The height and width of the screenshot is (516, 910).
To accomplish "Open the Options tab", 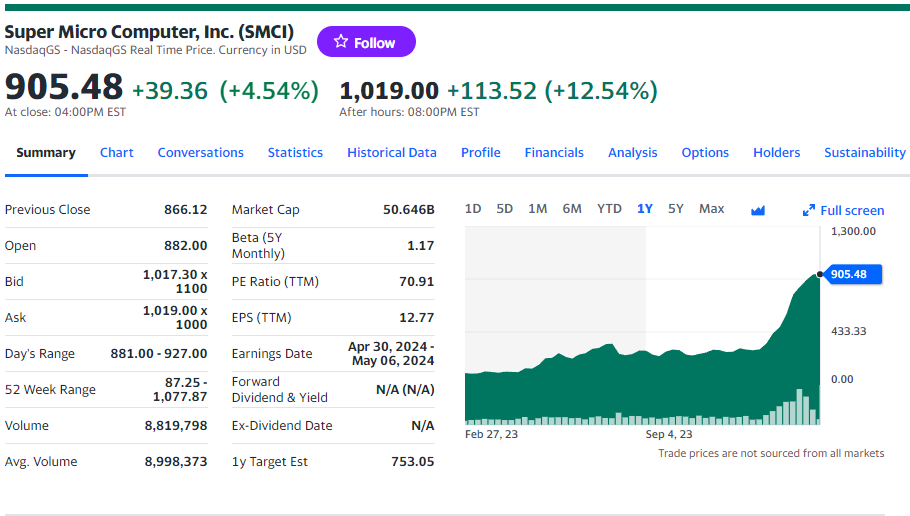I will [705, 153].
